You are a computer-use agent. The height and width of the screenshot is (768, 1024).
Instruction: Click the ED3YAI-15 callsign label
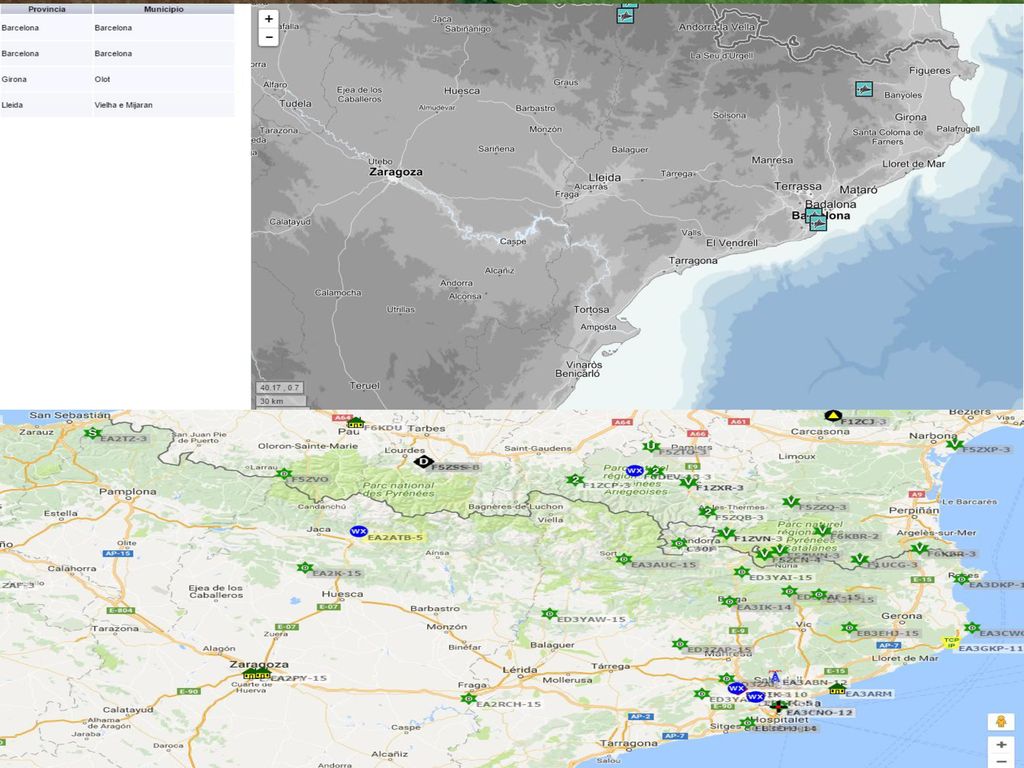point(780,577)
